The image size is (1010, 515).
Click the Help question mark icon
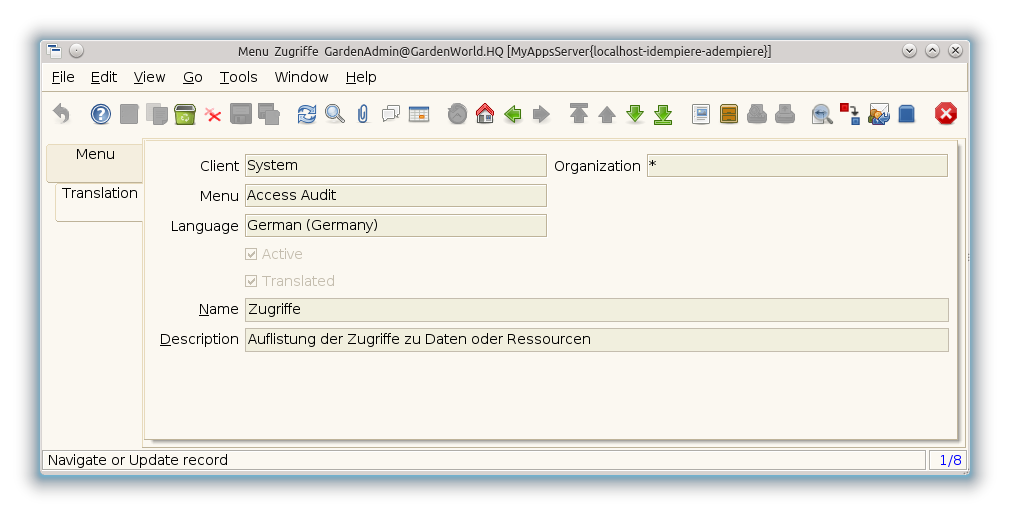[101, 114]
